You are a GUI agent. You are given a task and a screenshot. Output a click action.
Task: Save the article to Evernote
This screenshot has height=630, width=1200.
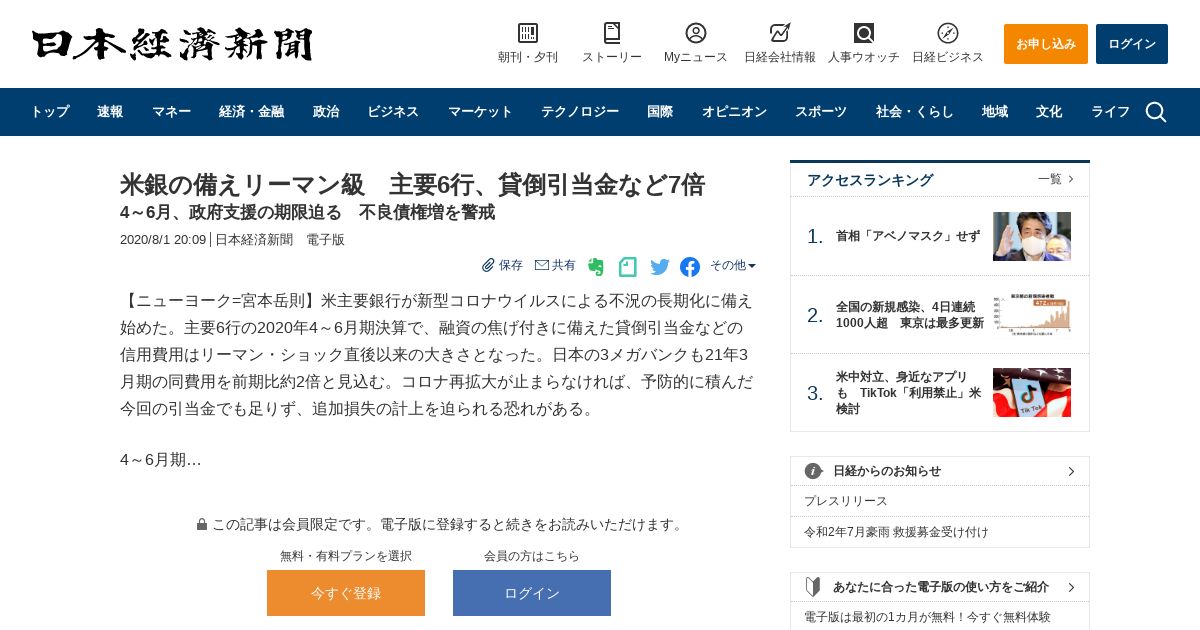click(596, 267)
